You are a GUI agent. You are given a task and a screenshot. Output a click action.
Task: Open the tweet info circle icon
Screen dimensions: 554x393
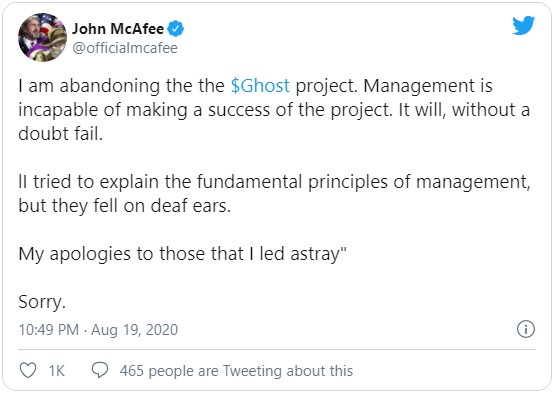tap(526, 329)
